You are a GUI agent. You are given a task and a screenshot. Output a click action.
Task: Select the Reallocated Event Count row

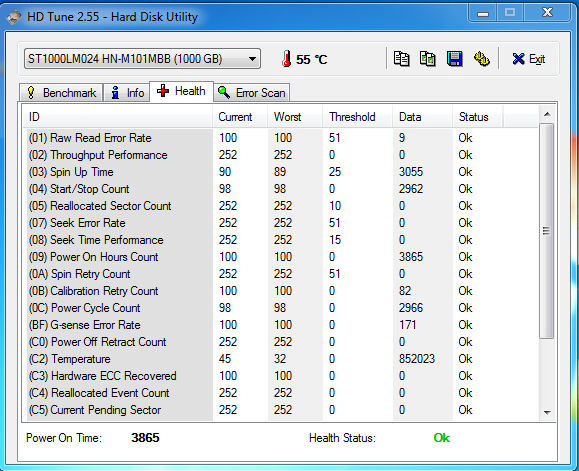281,393
